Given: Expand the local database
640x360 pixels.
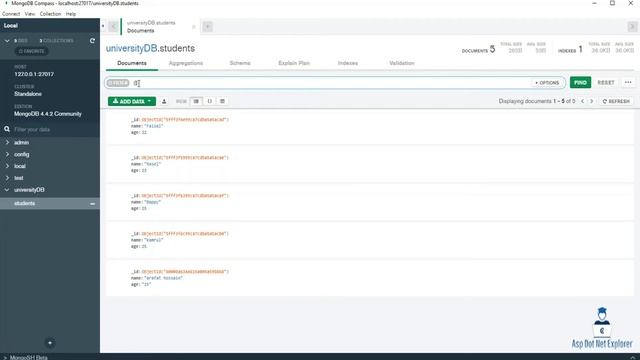Looking at the screenshot, I should pyautogui.click(x=7, y=166).
